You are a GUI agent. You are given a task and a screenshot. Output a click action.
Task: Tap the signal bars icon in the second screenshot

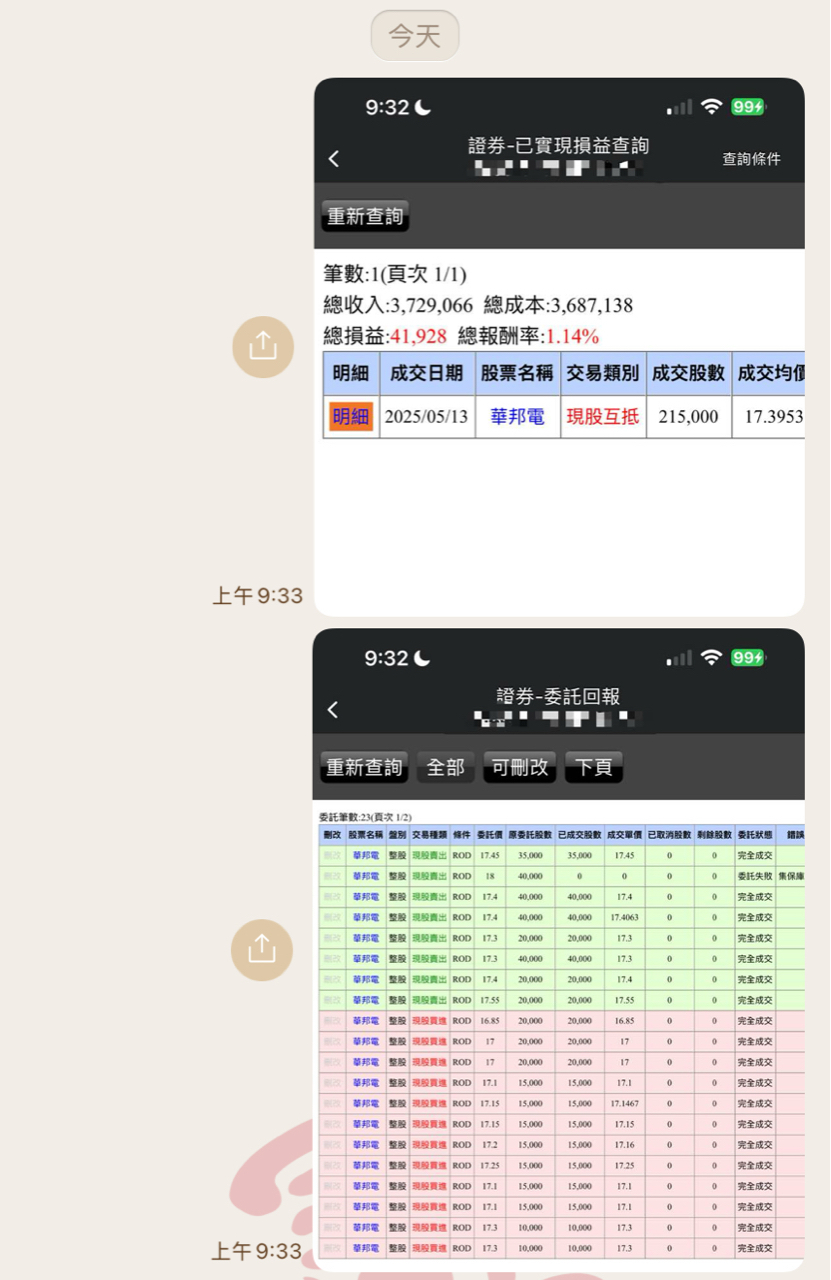(679, 658)
